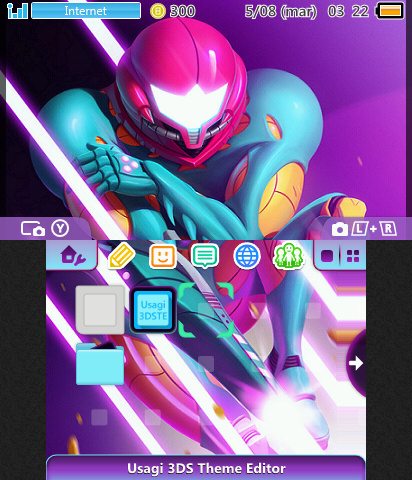Open camera mode via Y button icon
This screenshot has width=412, height=480.
tap(33, 229)
